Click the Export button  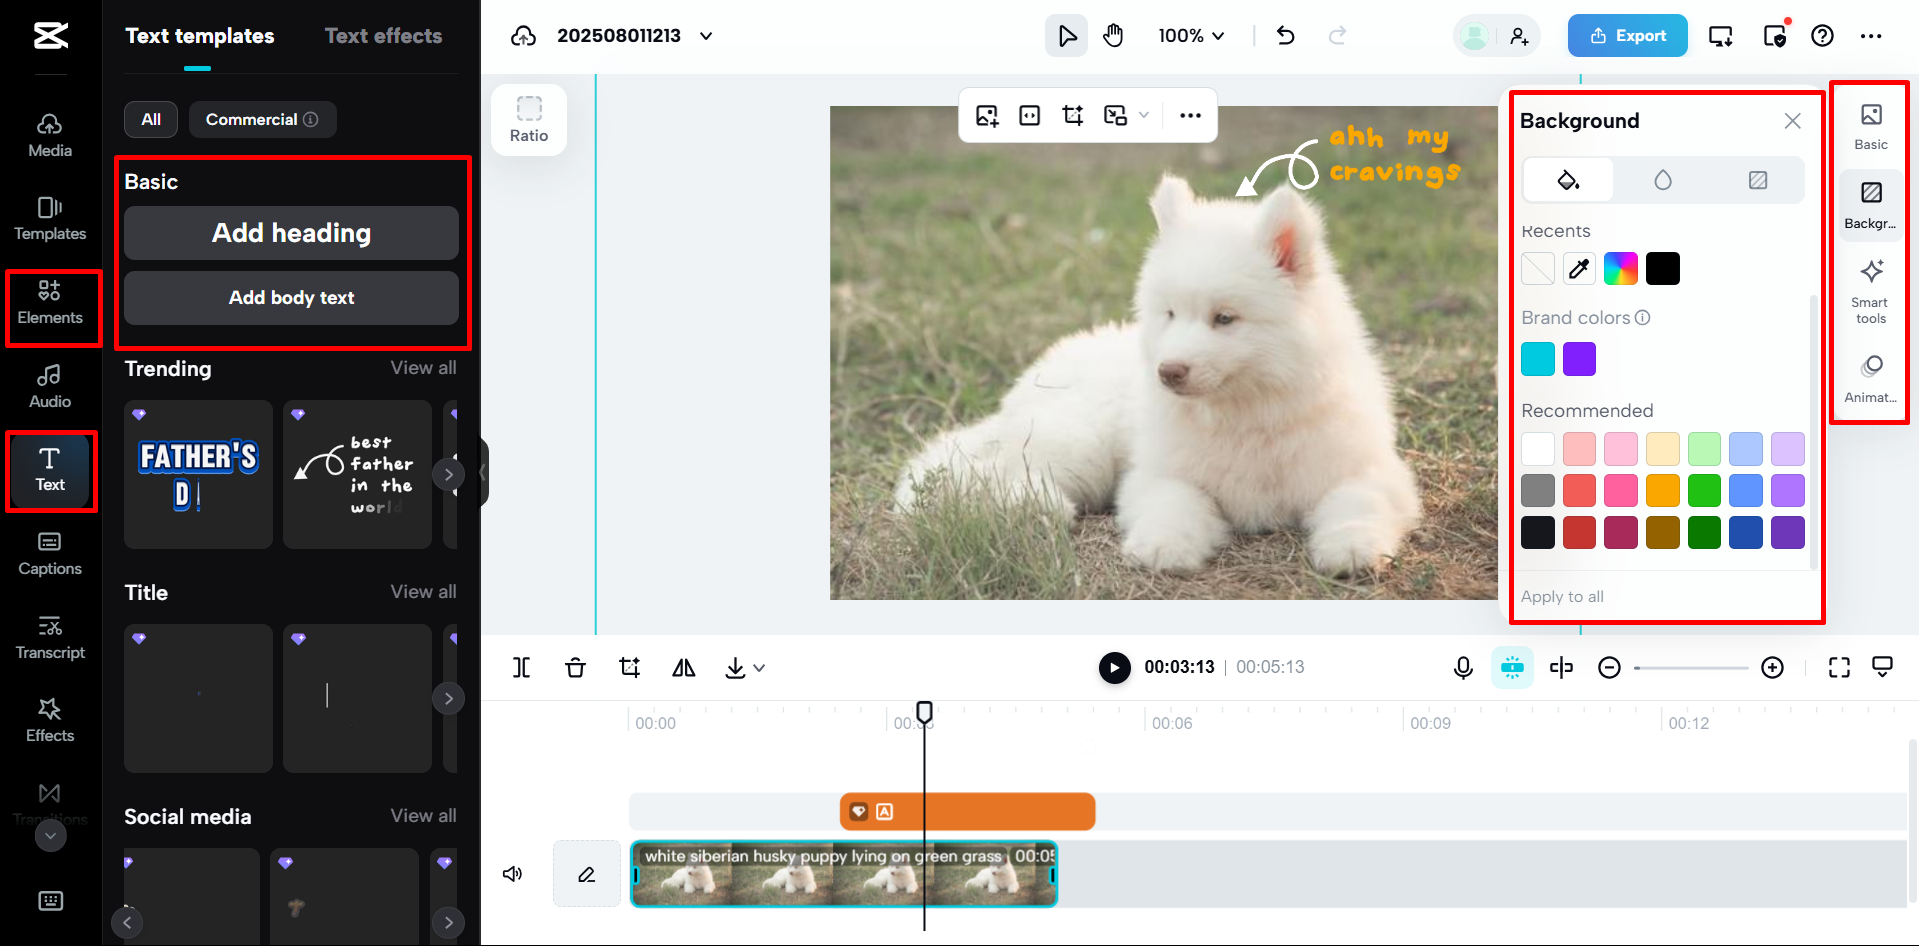click(x=1627, y=36)
